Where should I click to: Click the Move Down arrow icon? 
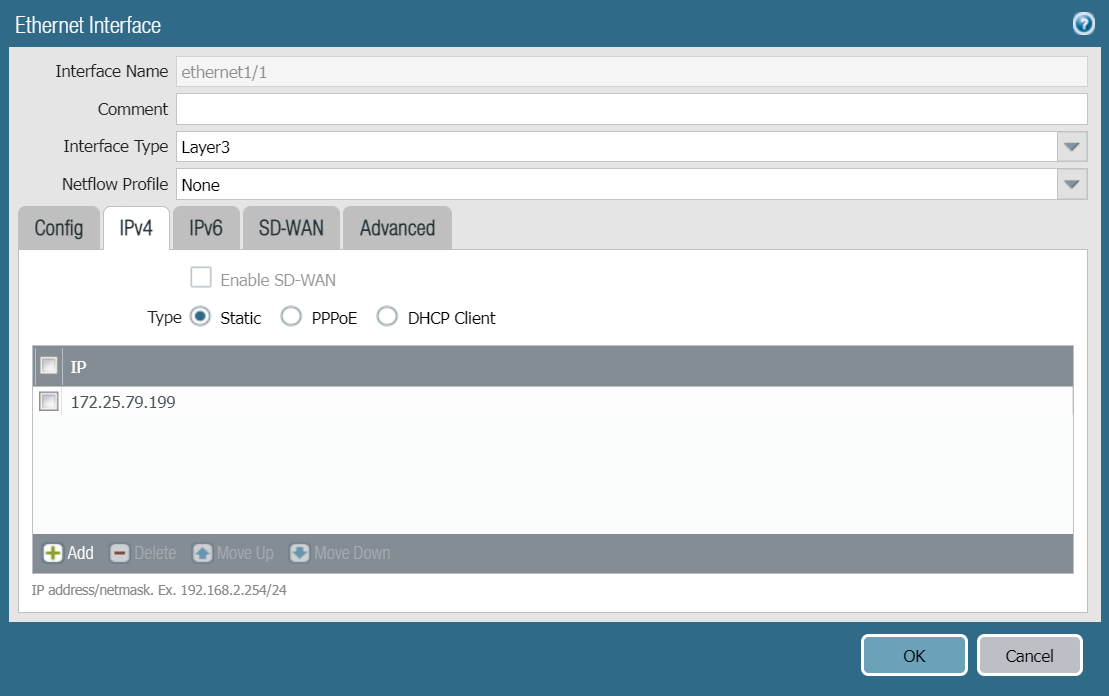point(300,553)
